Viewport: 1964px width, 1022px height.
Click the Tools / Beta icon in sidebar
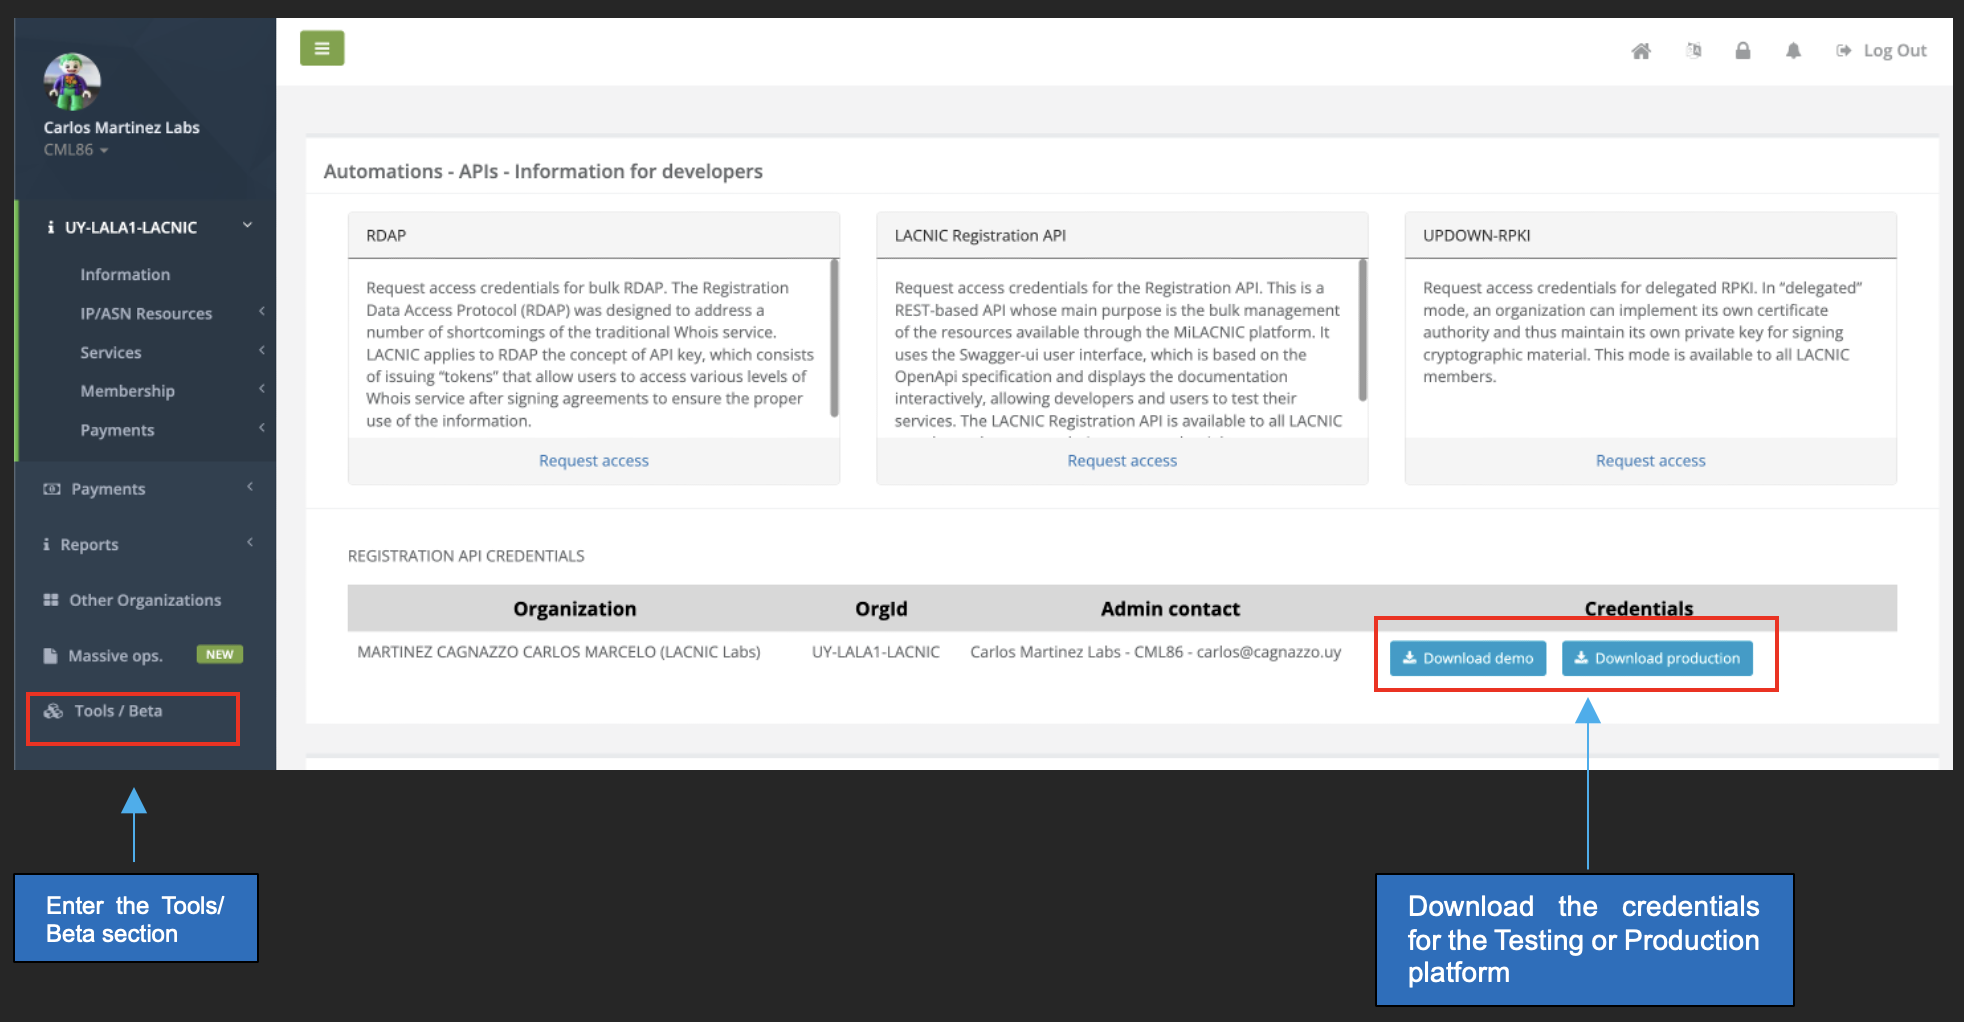pyautogui.click(x=53, y=711)
